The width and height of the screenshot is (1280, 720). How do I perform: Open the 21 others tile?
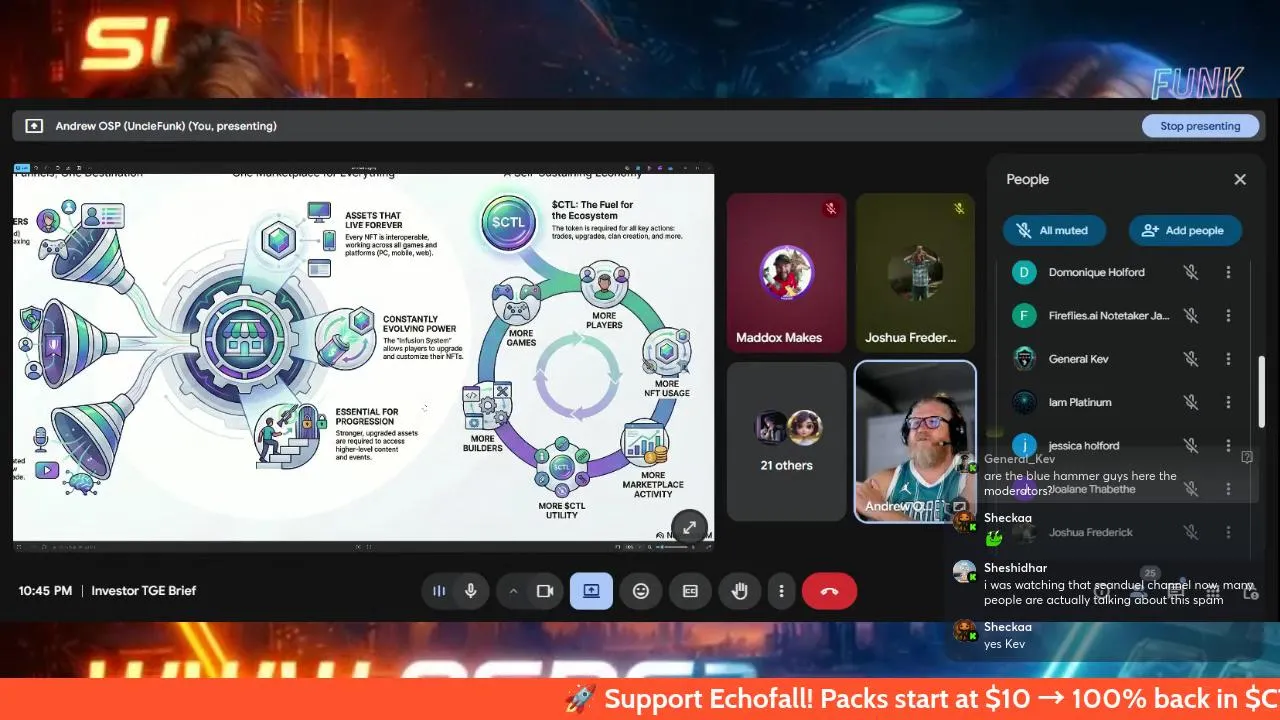click(786, 441)
